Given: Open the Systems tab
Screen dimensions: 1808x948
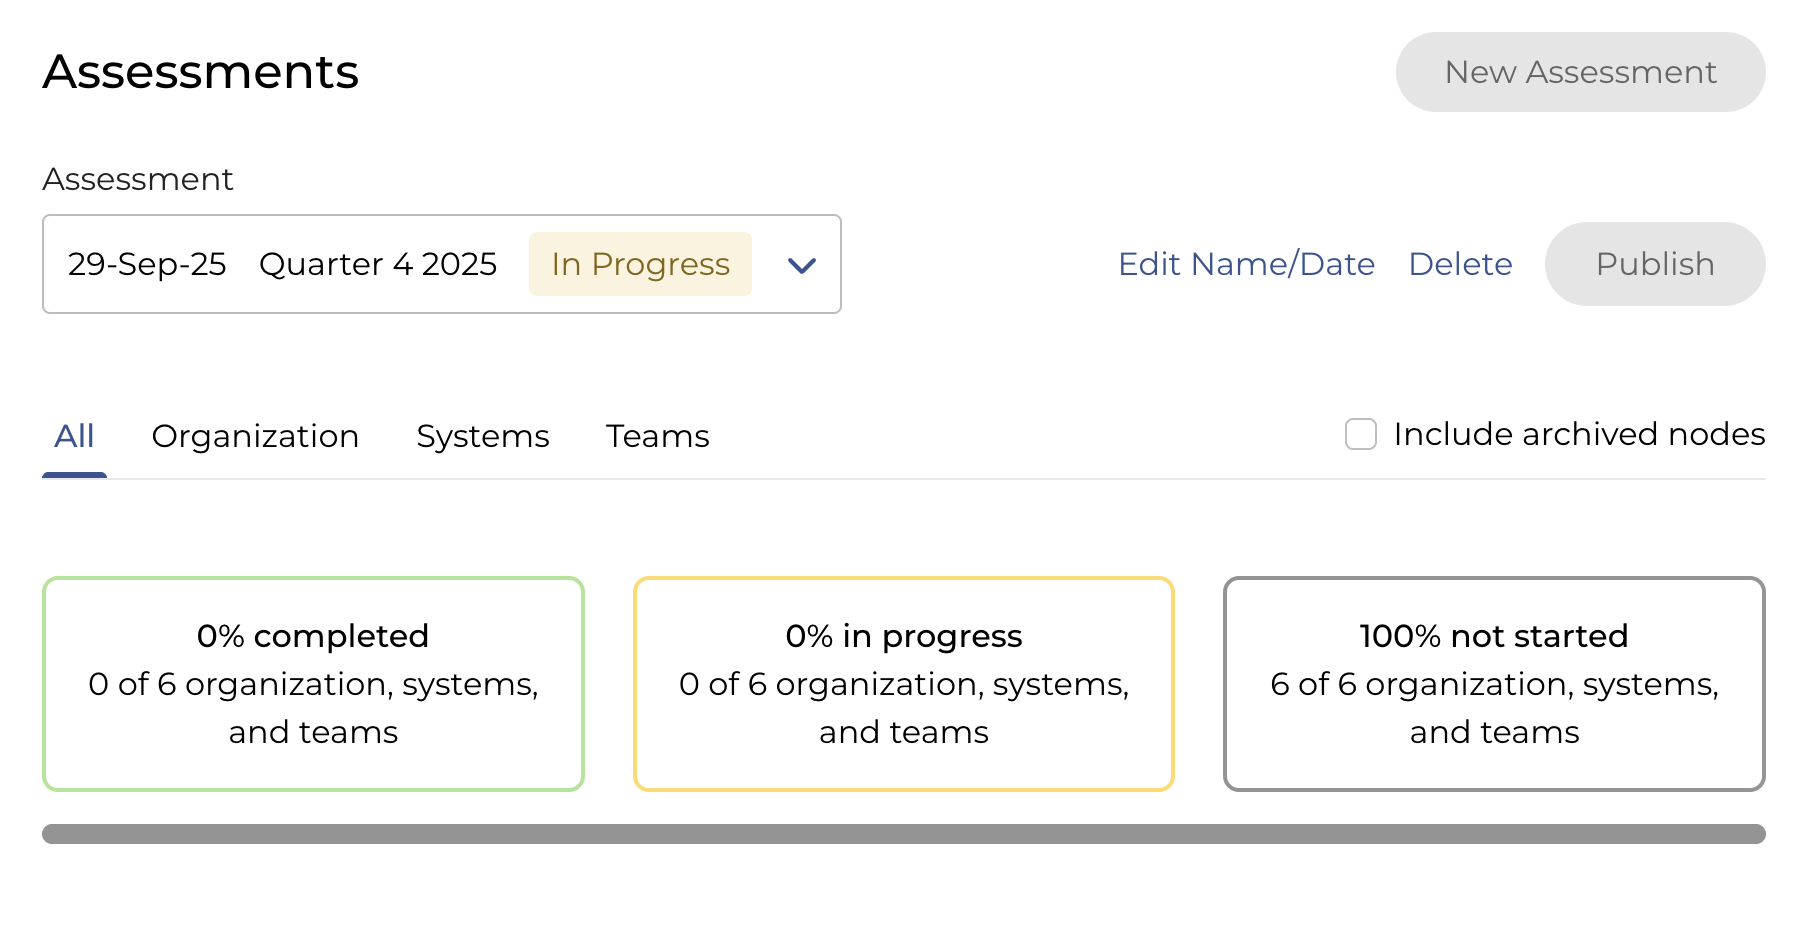Looking at the screenshot, I should (x=483, y=436).
